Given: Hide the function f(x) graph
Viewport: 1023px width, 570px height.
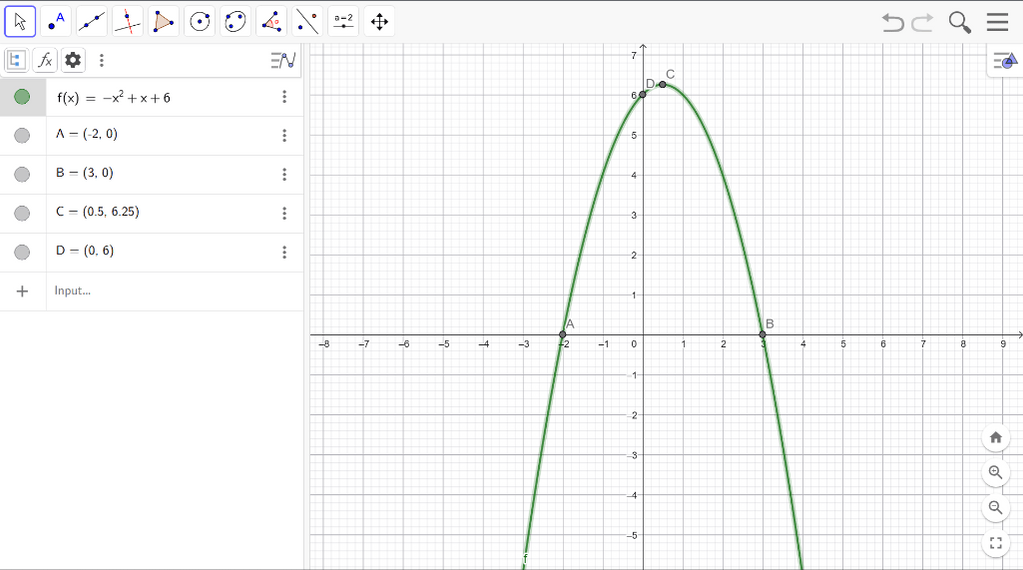Looking at the screenshot, I should (22, 97).
